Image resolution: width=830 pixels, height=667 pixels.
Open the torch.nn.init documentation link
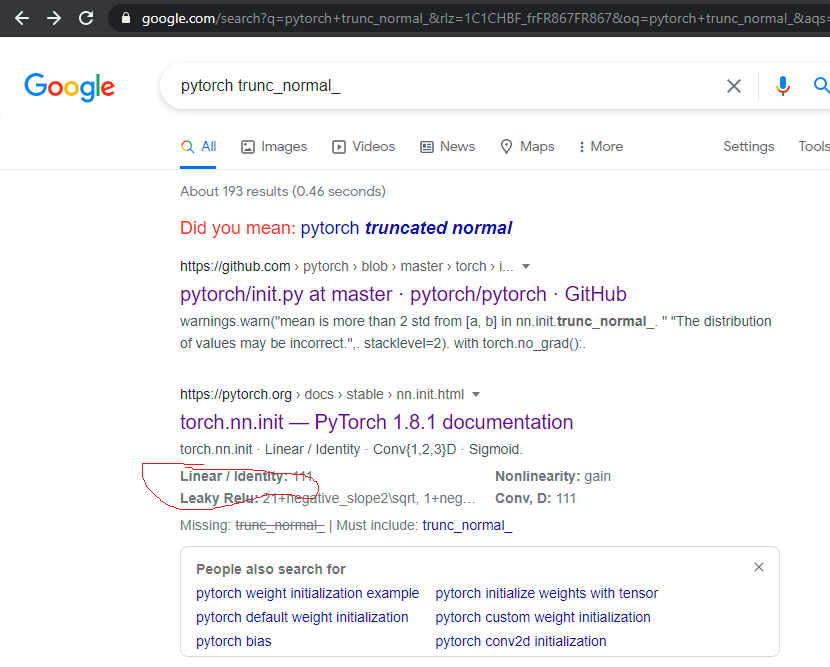click(375, 422)
